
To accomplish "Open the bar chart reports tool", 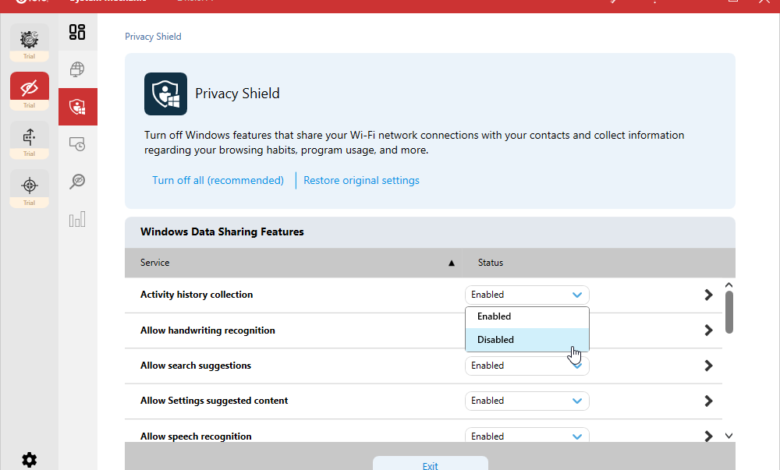I will [77, 219].
